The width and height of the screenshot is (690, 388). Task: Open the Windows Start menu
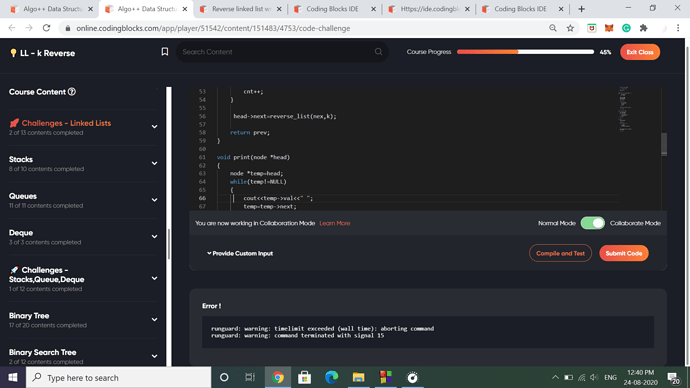click(13, 377)
